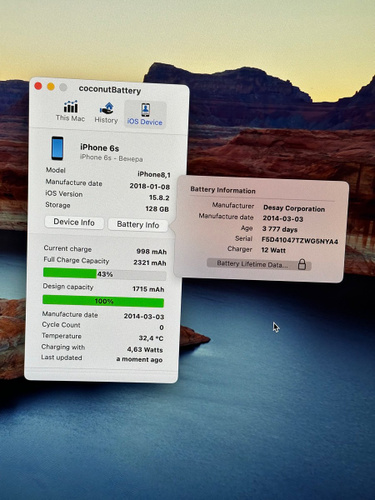
Task: Click the iPhone 6s device name heading
Action: coord(99,148)
